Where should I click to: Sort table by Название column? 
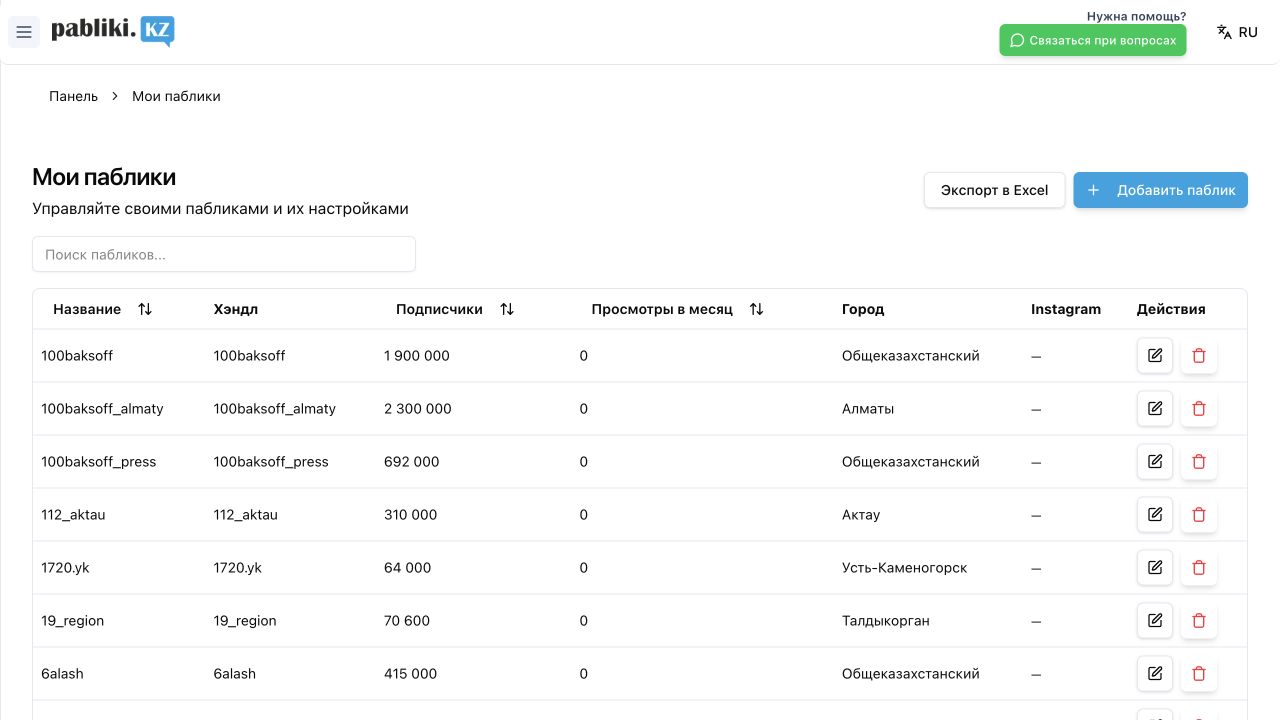103,309
